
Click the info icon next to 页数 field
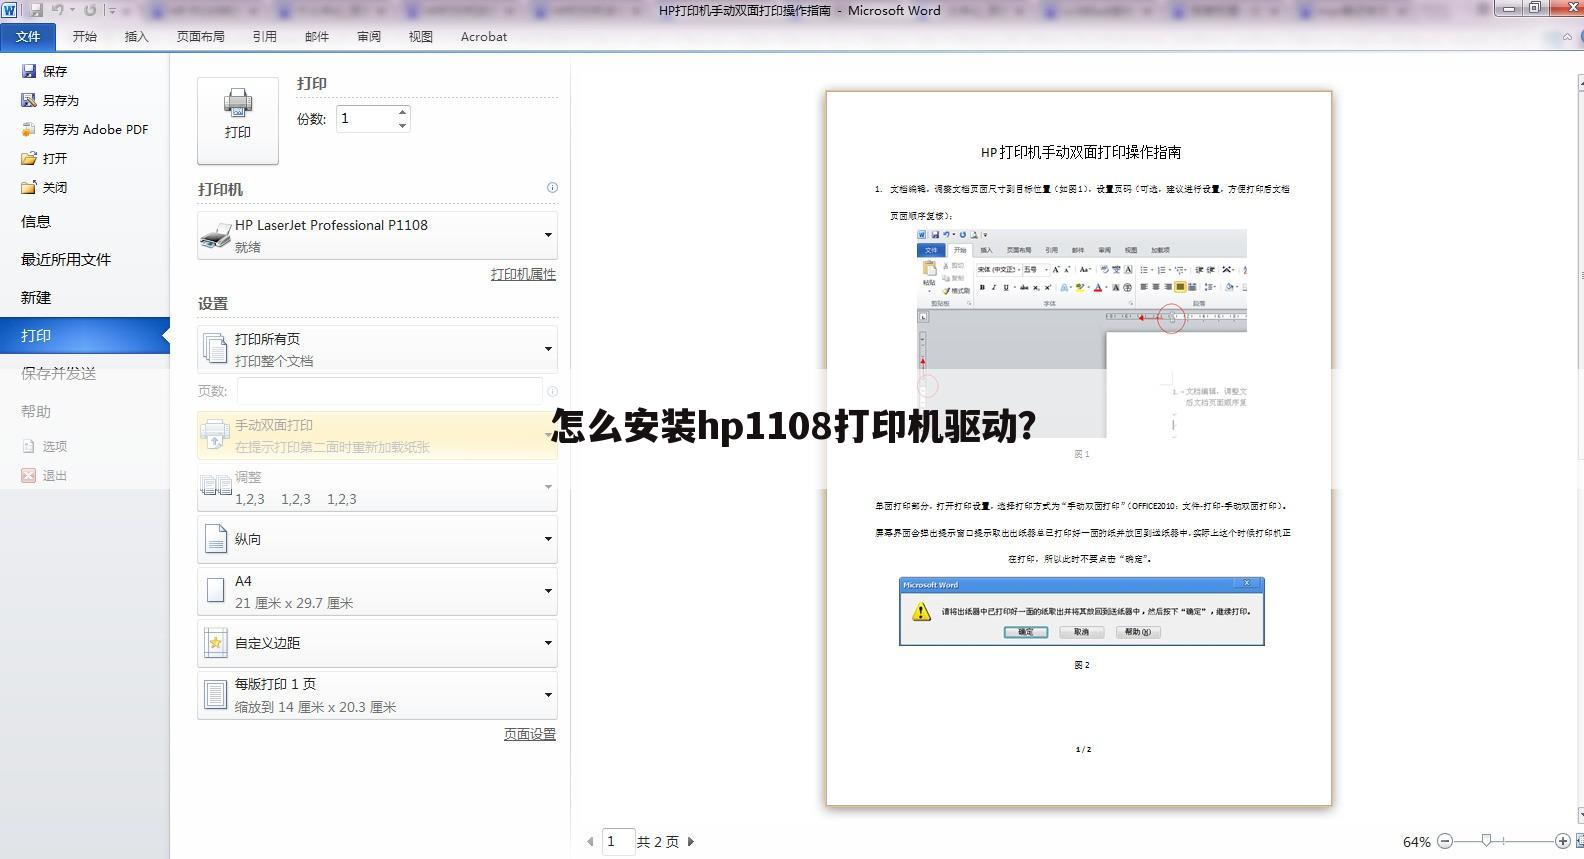[552, 392]
